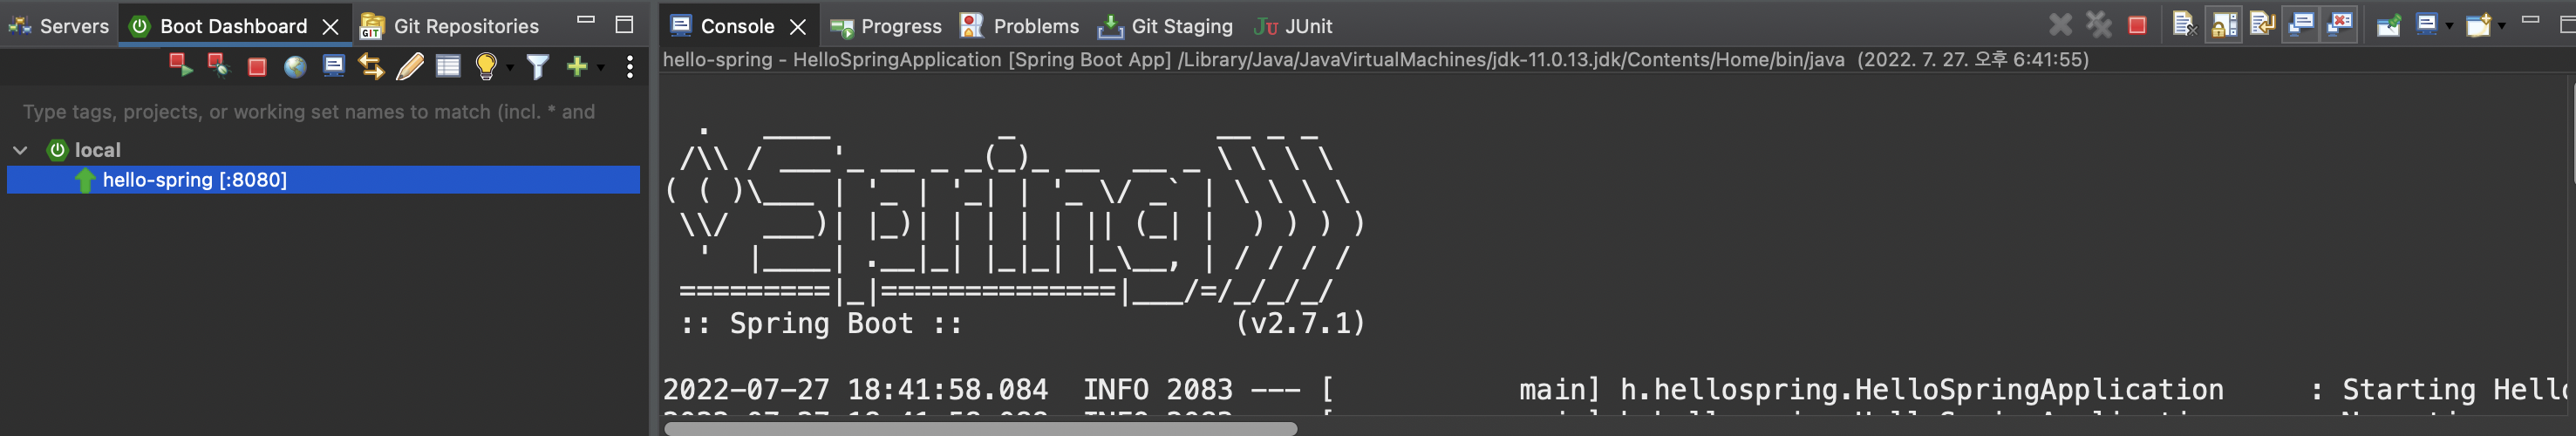Click Remove All Terminated Launches double-X icon
Image resolution: width=2576 pixels, height=436 pixels.
click(2098, 24)
